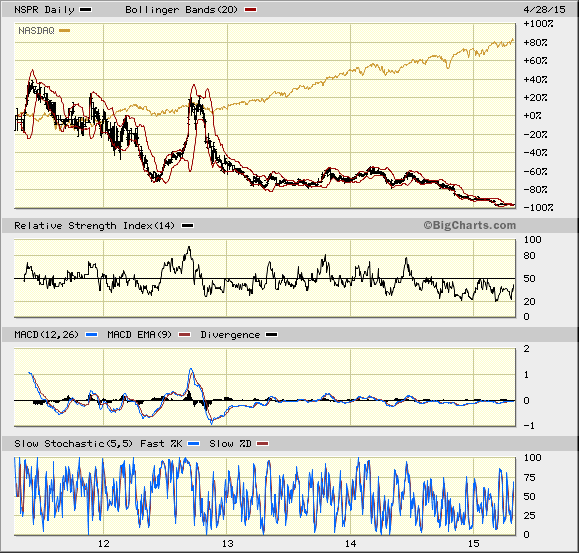Click the Fast %K legend label
Image resolution: width=579 pixels, height=553 pixels.
(161, 444)
